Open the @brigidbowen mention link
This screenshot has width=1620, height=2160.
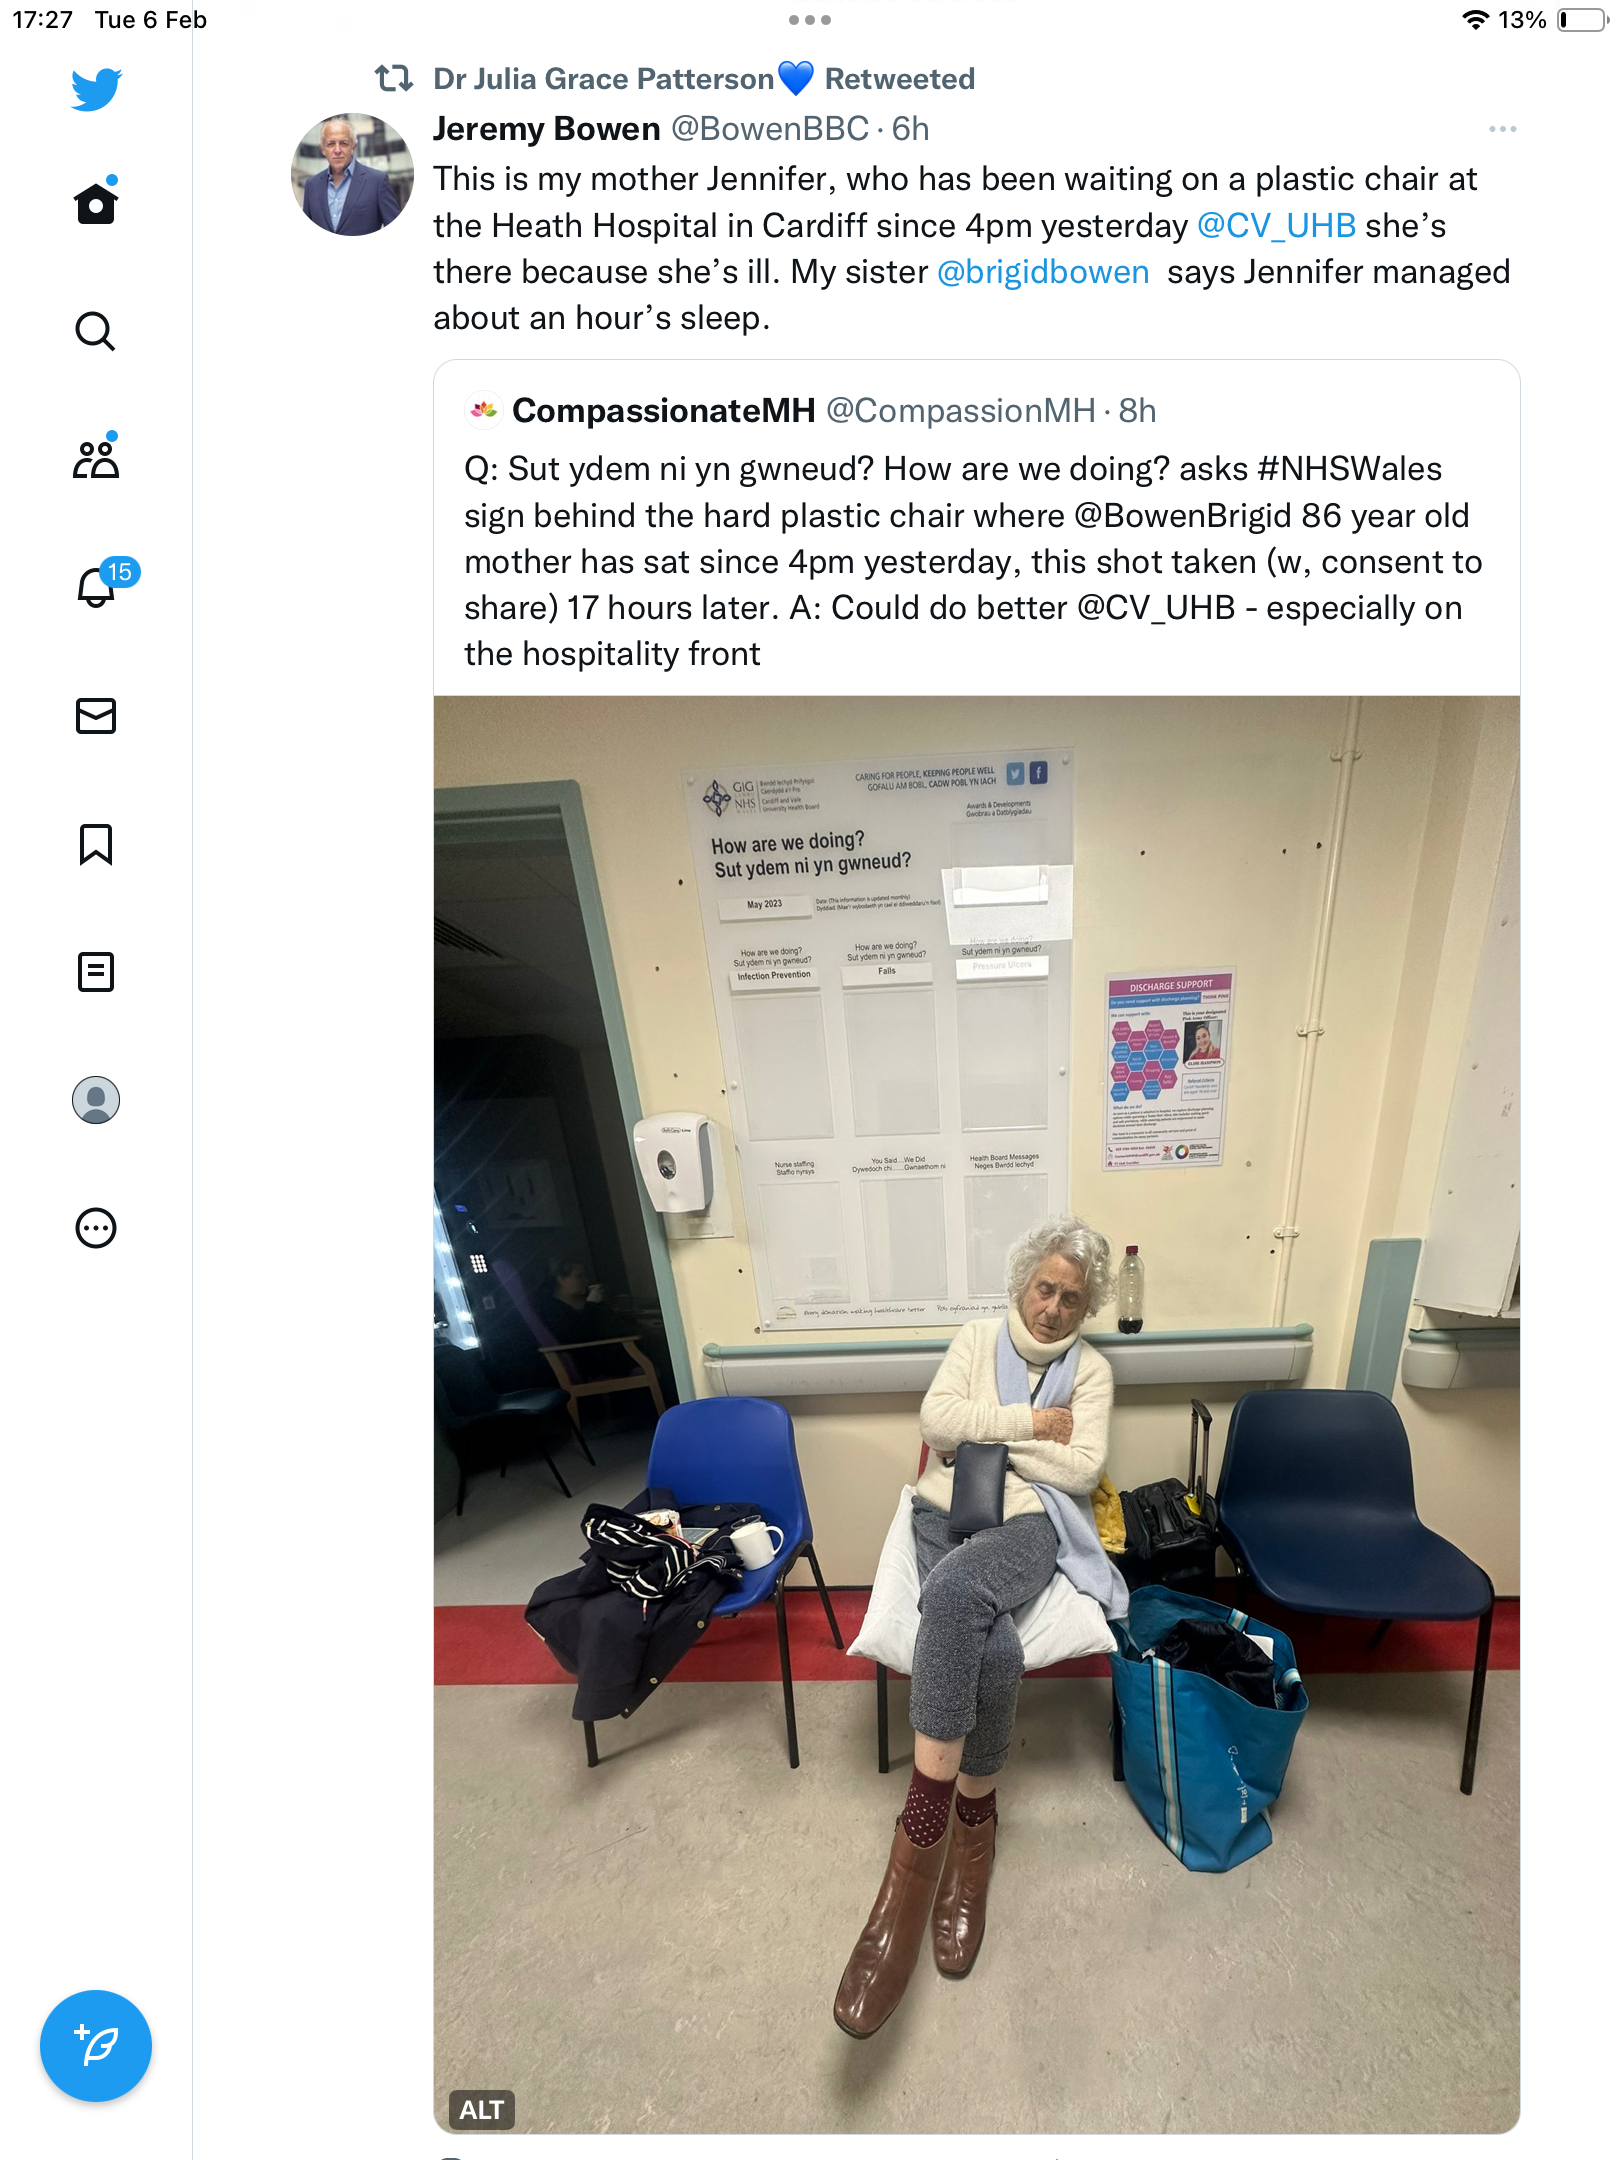click(x=1043, y=272)
